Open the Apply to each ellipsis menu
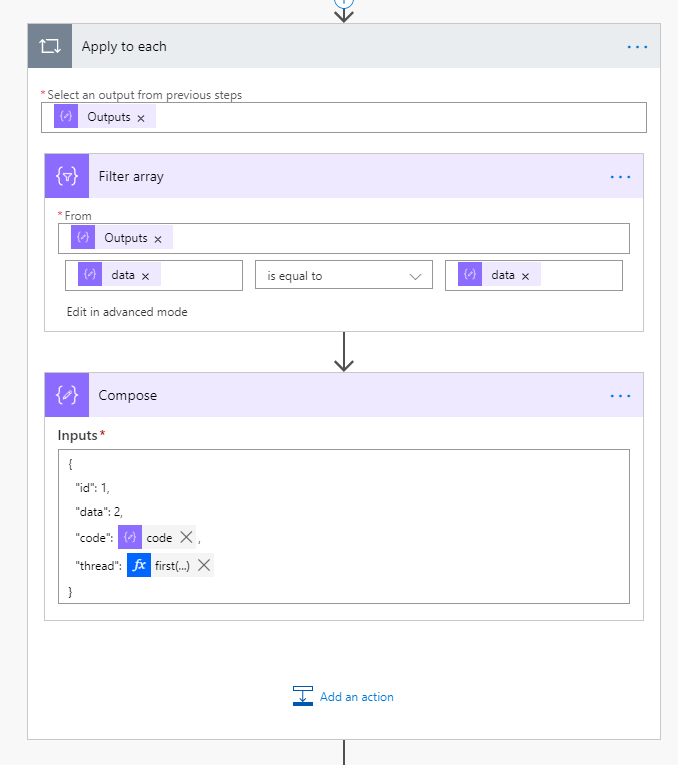 [x=637, y=47]
